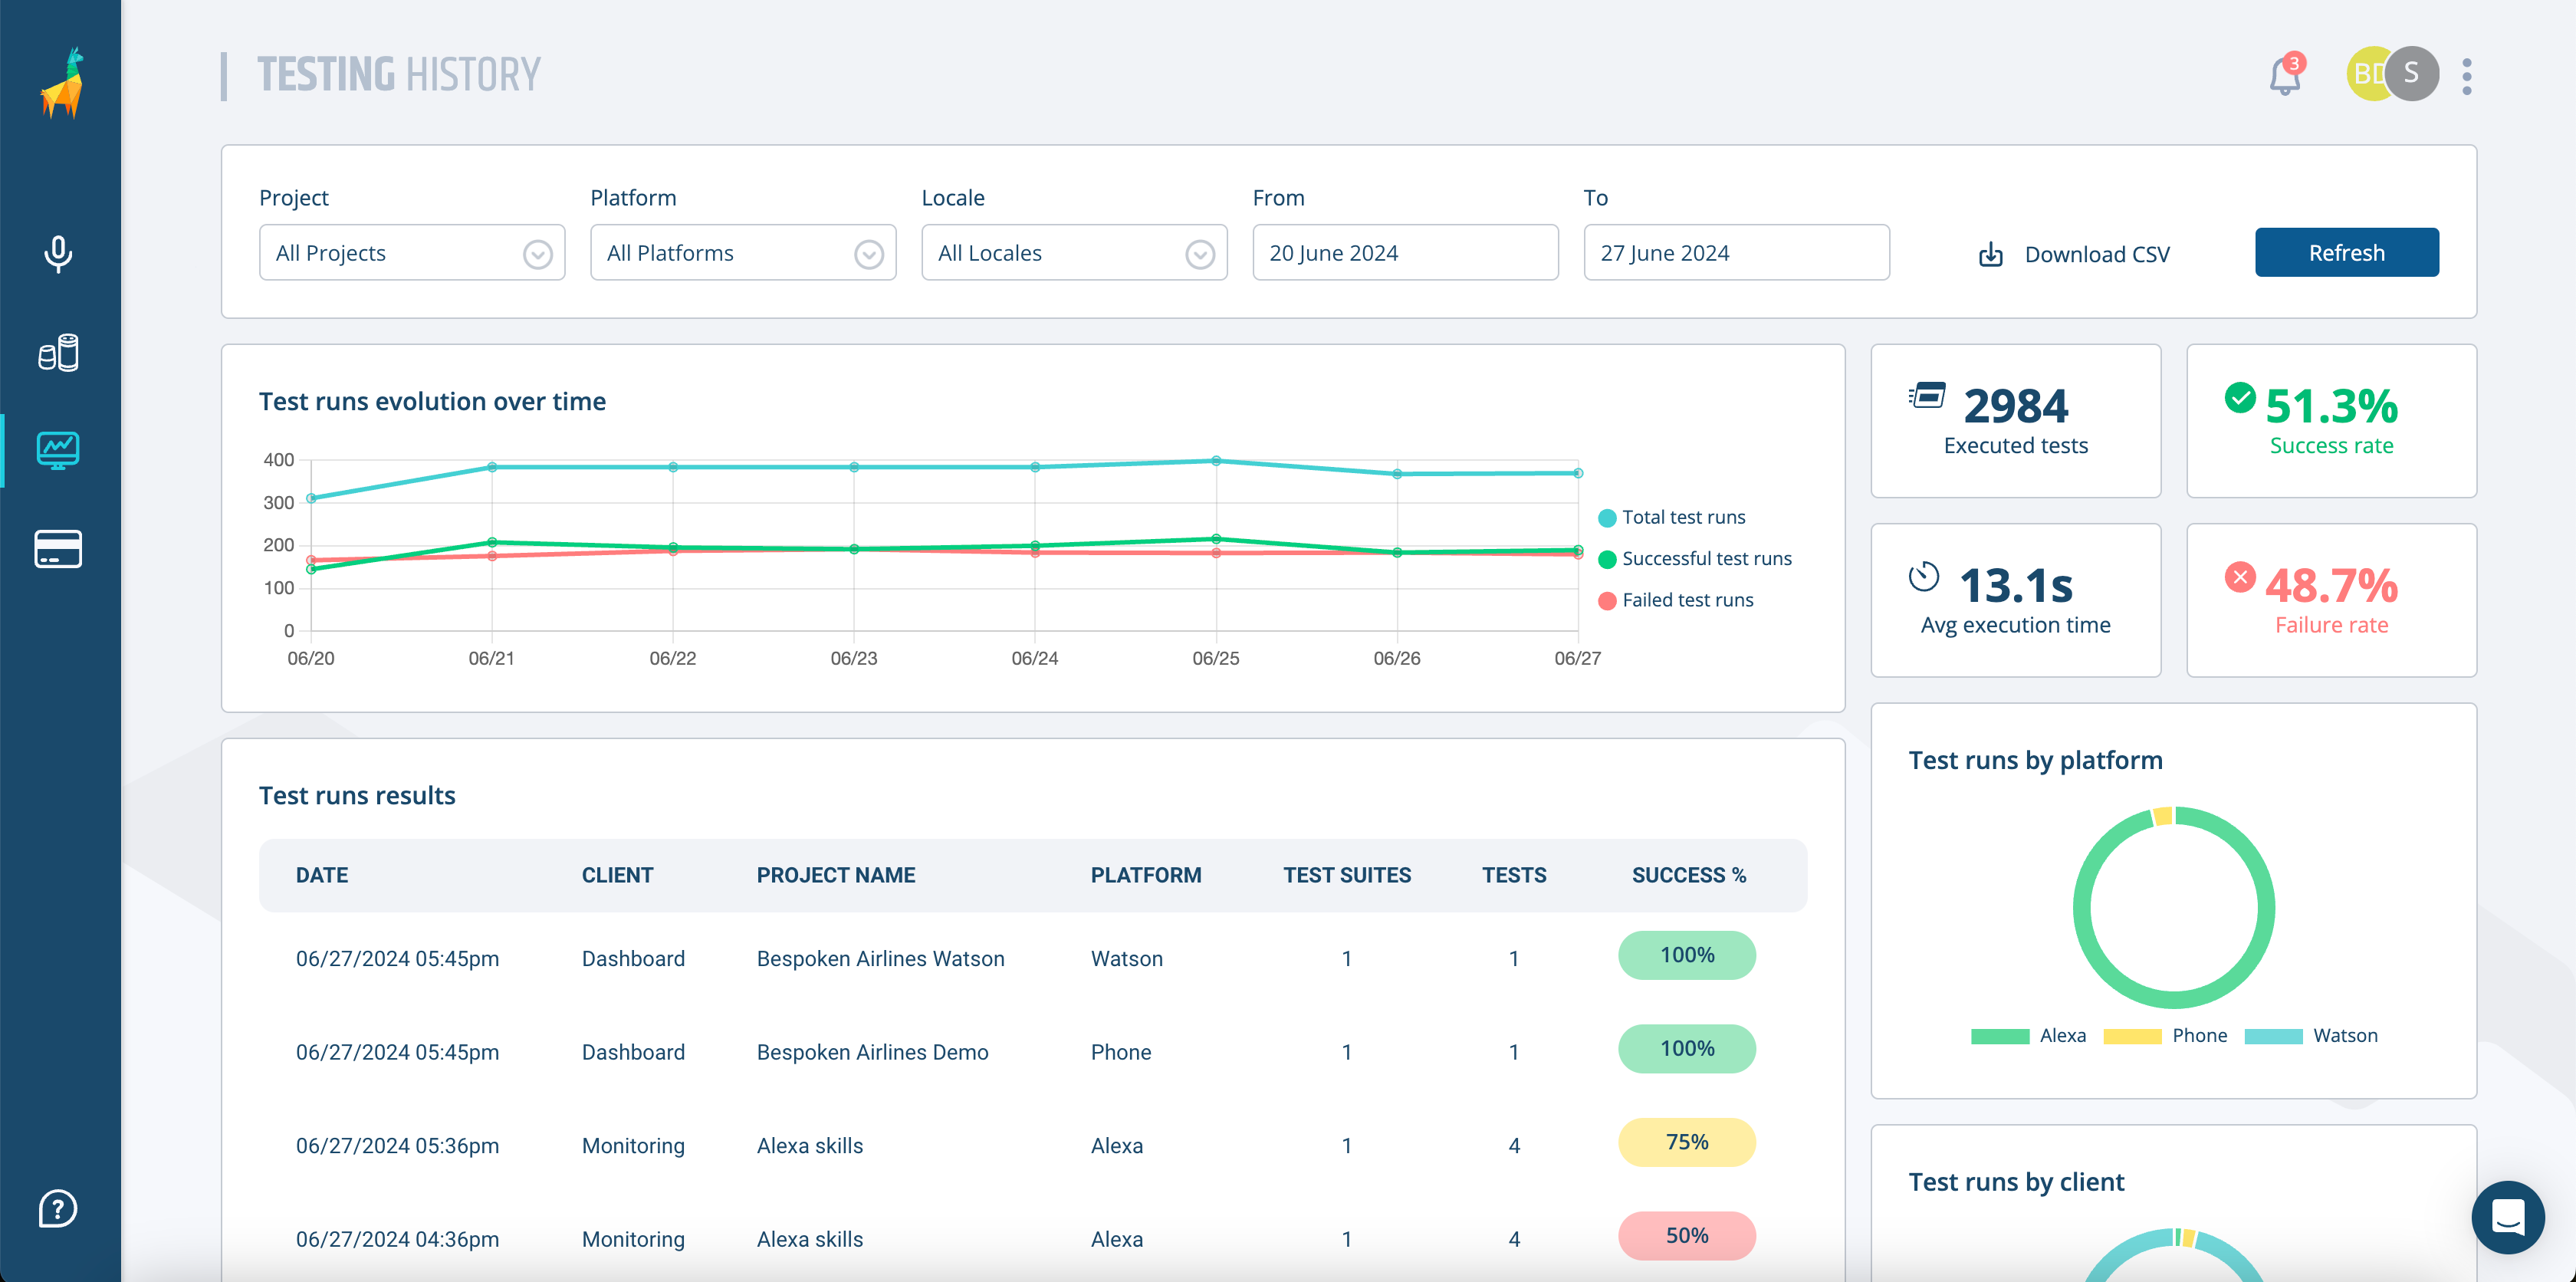
Task: Open the three-dot options menu
Action: [2467, 76]
